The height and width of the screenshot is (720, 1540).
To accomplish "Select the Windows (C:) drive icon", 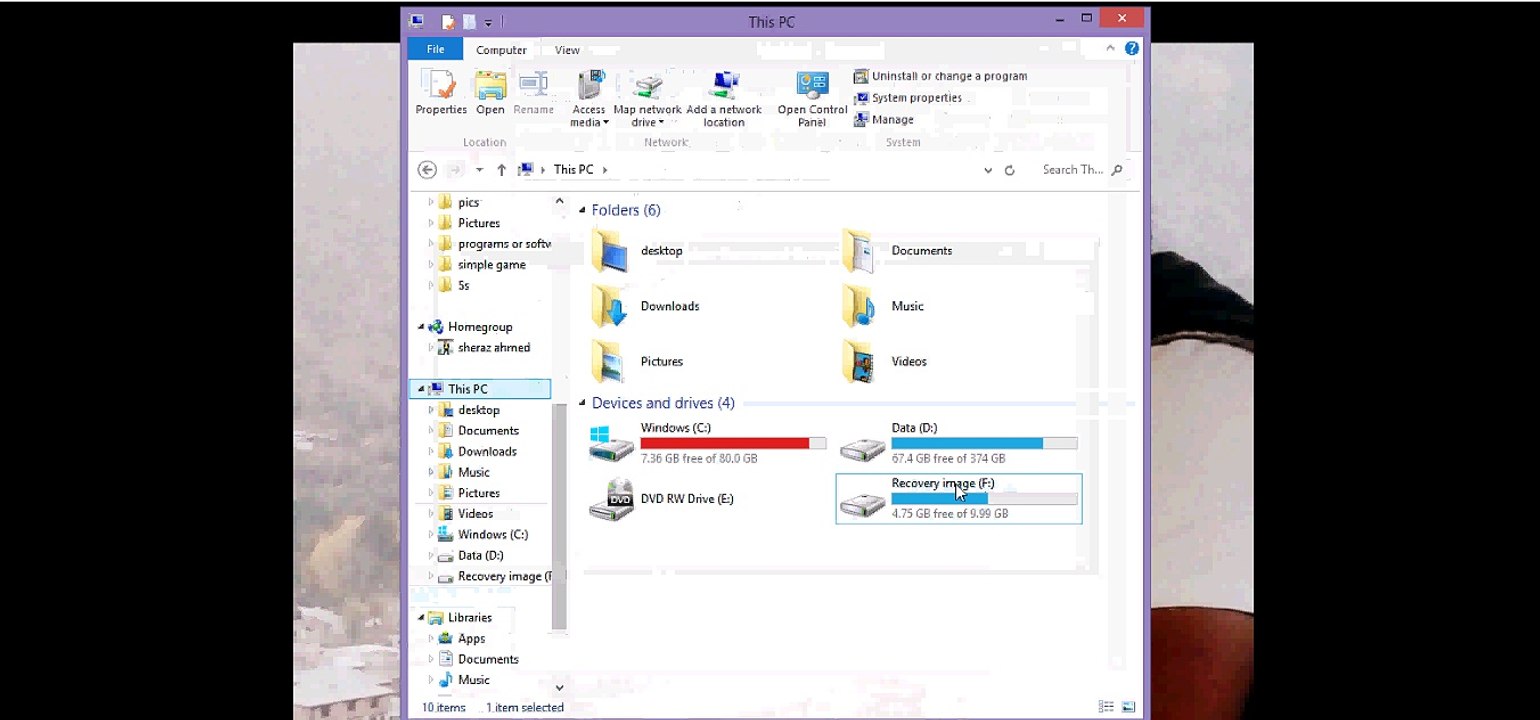I will (611, 444).
